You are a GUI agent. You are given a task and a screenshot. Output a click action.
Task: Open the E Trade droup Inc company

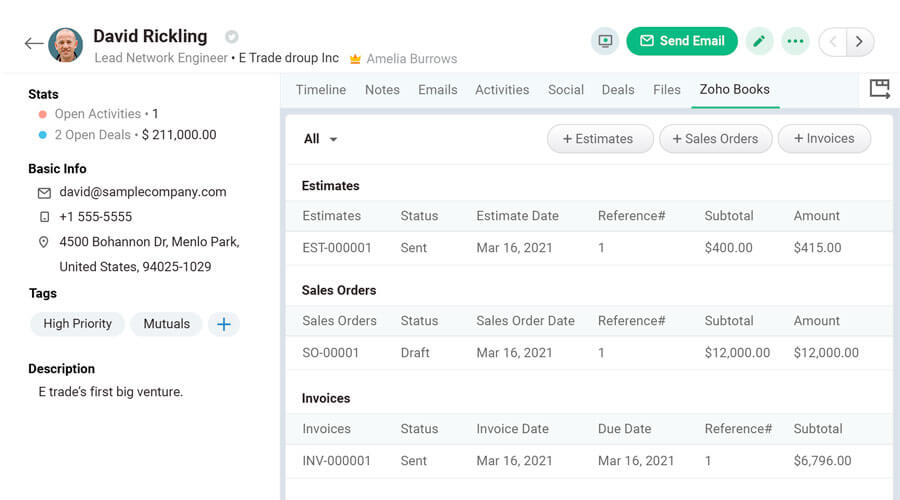(x=289, y=58)
